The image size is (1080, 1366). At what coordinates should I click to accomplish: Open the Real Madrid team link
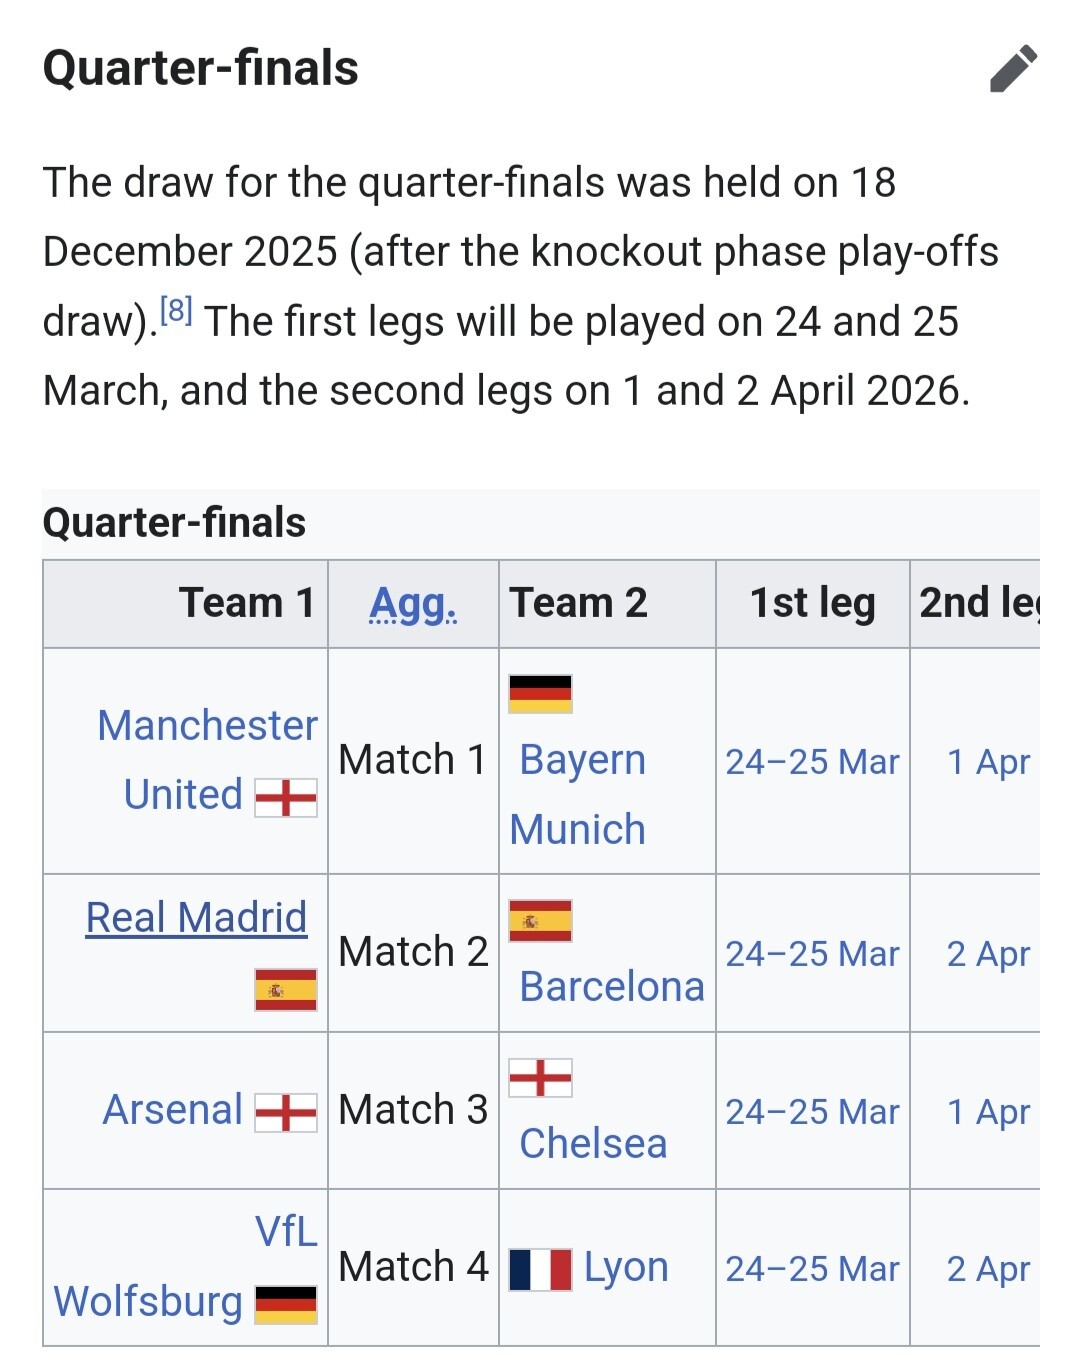(x=196, y=917)
